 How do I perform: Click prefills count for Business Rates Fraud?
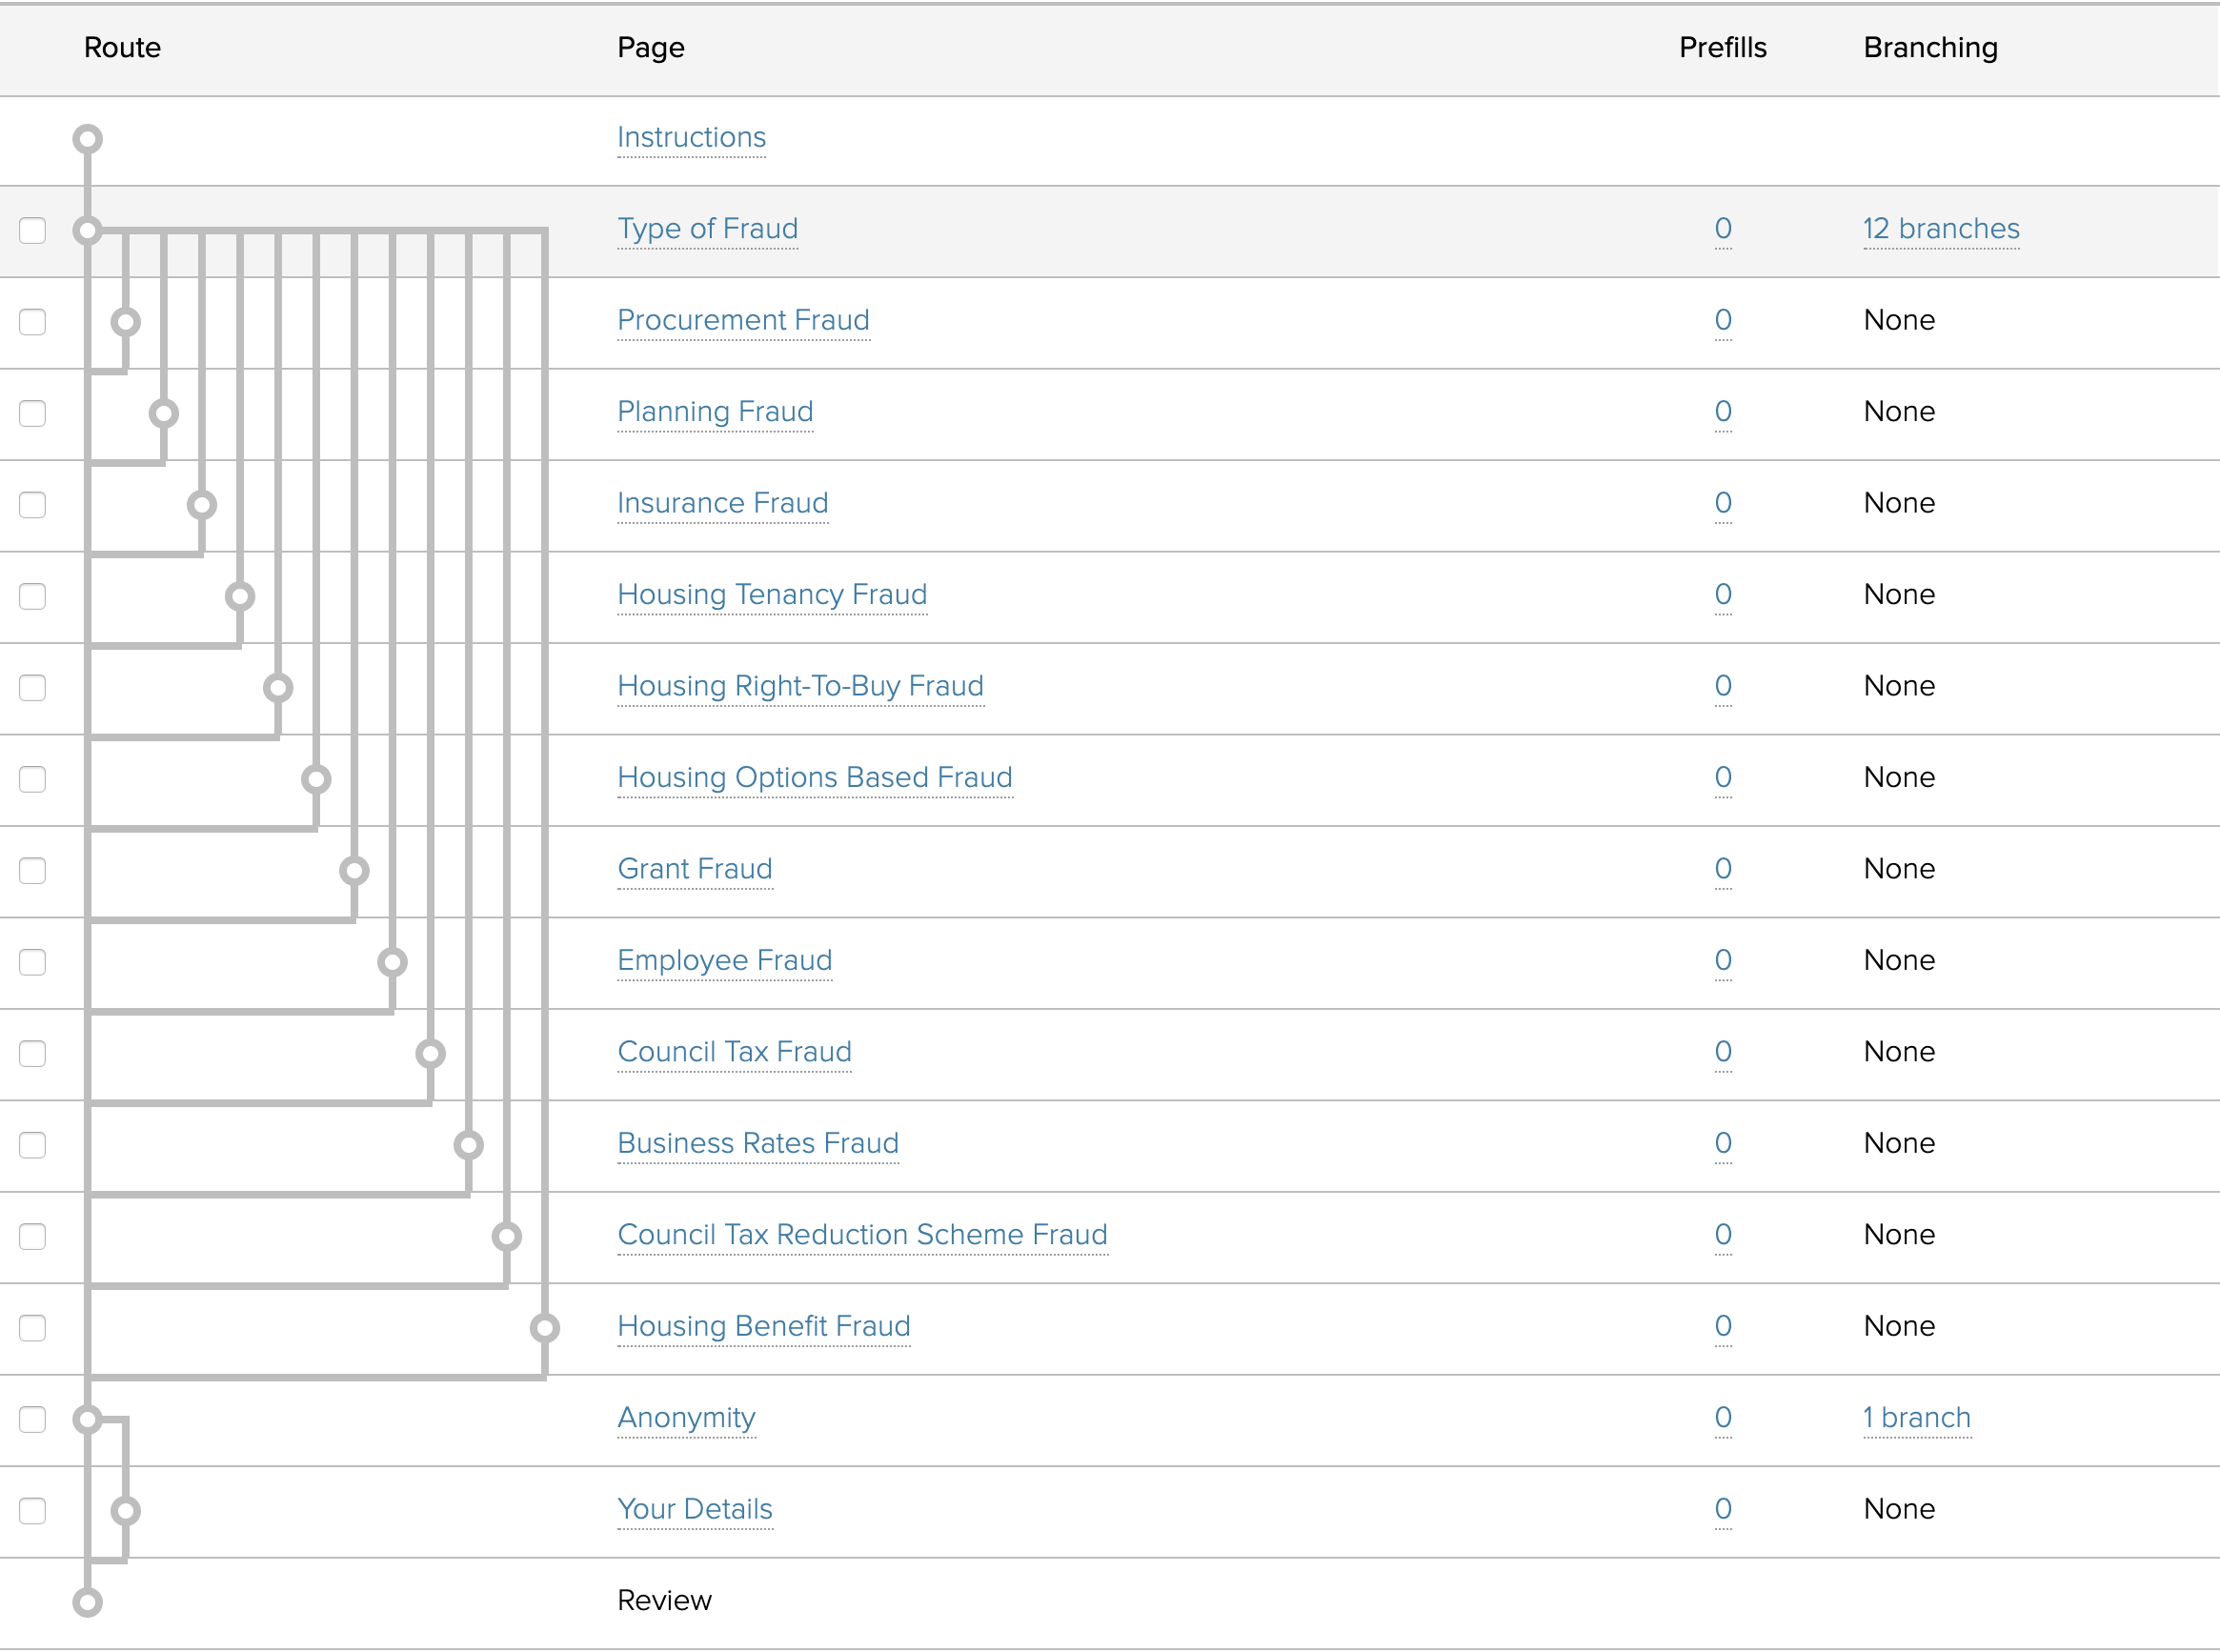pos(1722,1143)
